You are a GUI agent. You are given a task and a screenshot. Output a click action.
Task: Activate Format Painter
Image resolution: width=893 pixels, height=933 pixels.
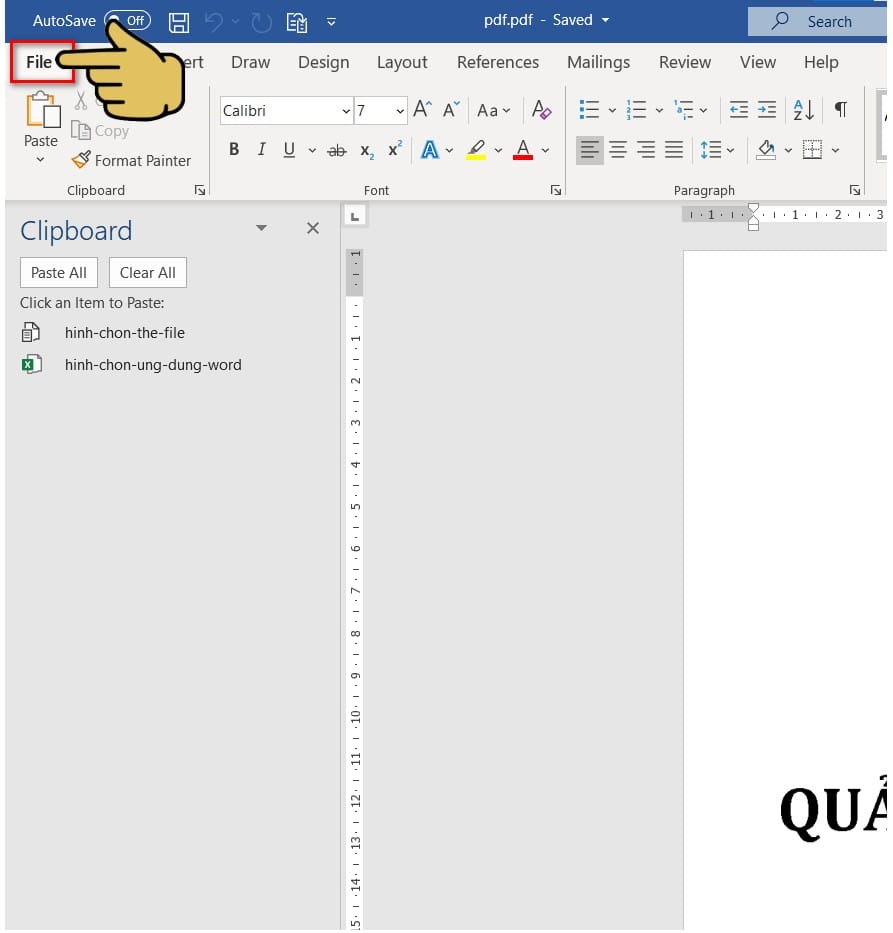tap(131, 160)
